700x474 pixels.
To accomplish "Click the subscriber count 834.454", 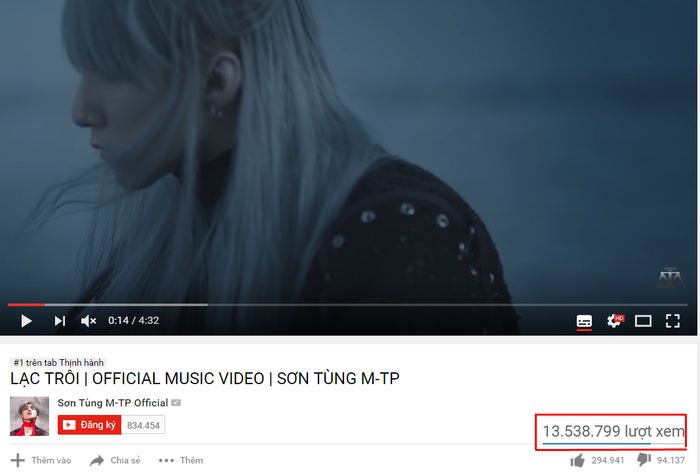I will 143,425.
